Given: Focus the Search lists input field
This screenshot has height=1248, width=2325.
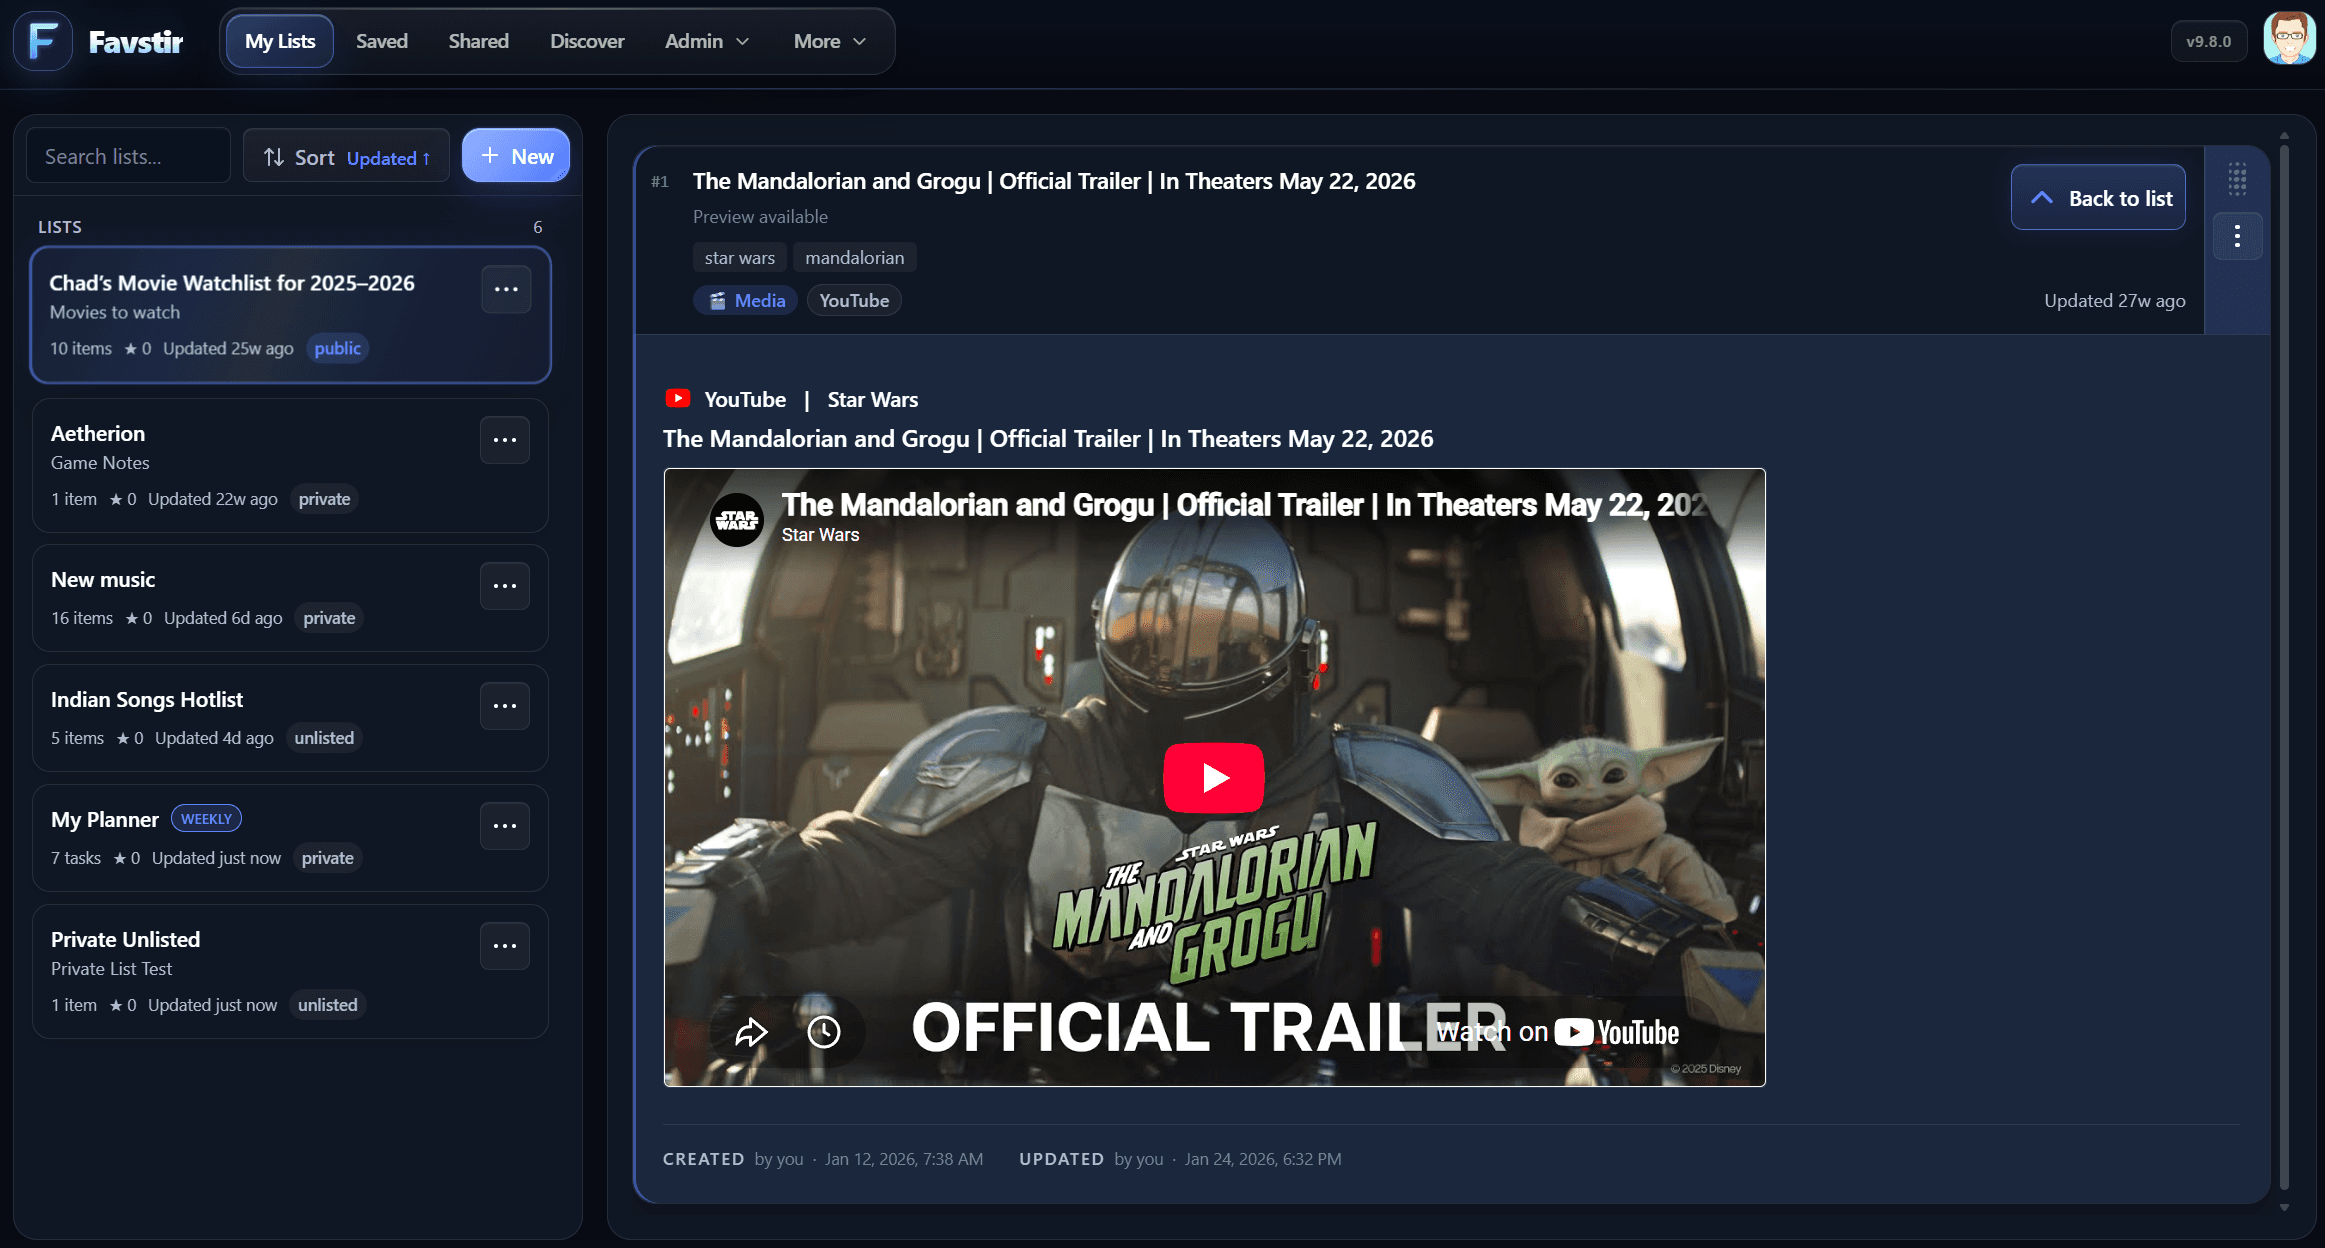Looking at the screenshot, I should (128, 156).
